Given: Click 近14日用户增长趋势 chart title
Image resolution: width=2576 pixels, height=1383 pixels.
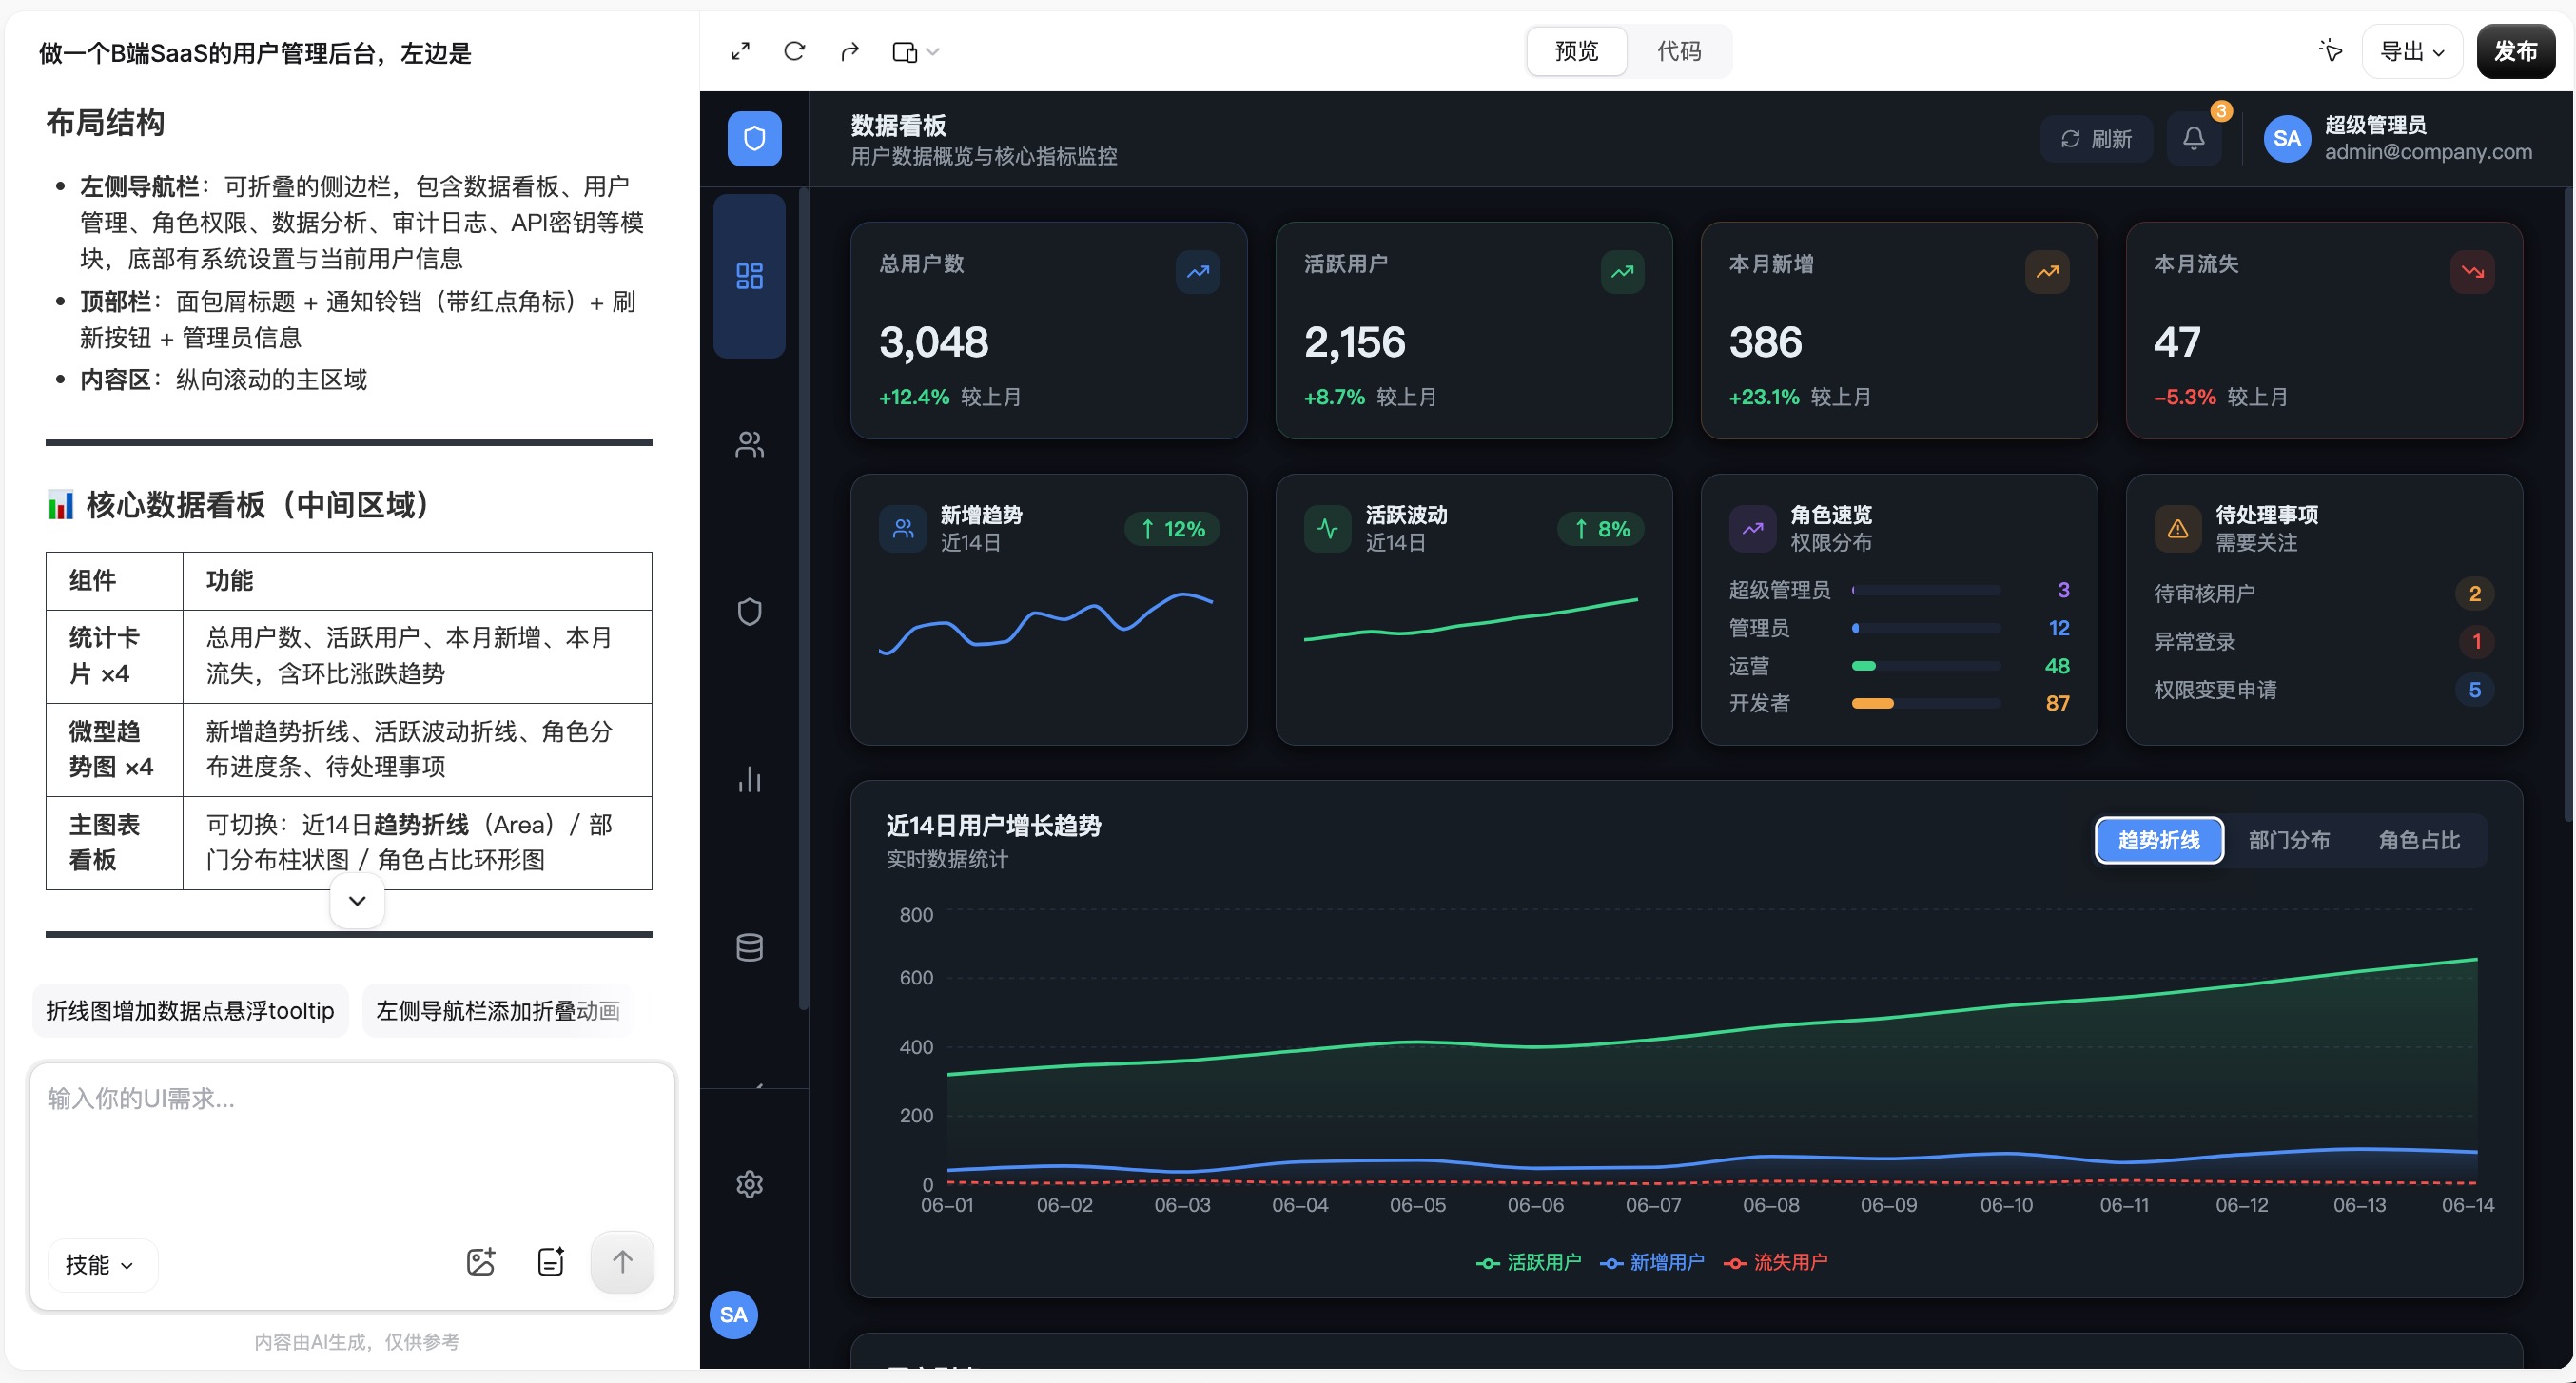Looking at the screenshot, I should [x=993, y=825].
